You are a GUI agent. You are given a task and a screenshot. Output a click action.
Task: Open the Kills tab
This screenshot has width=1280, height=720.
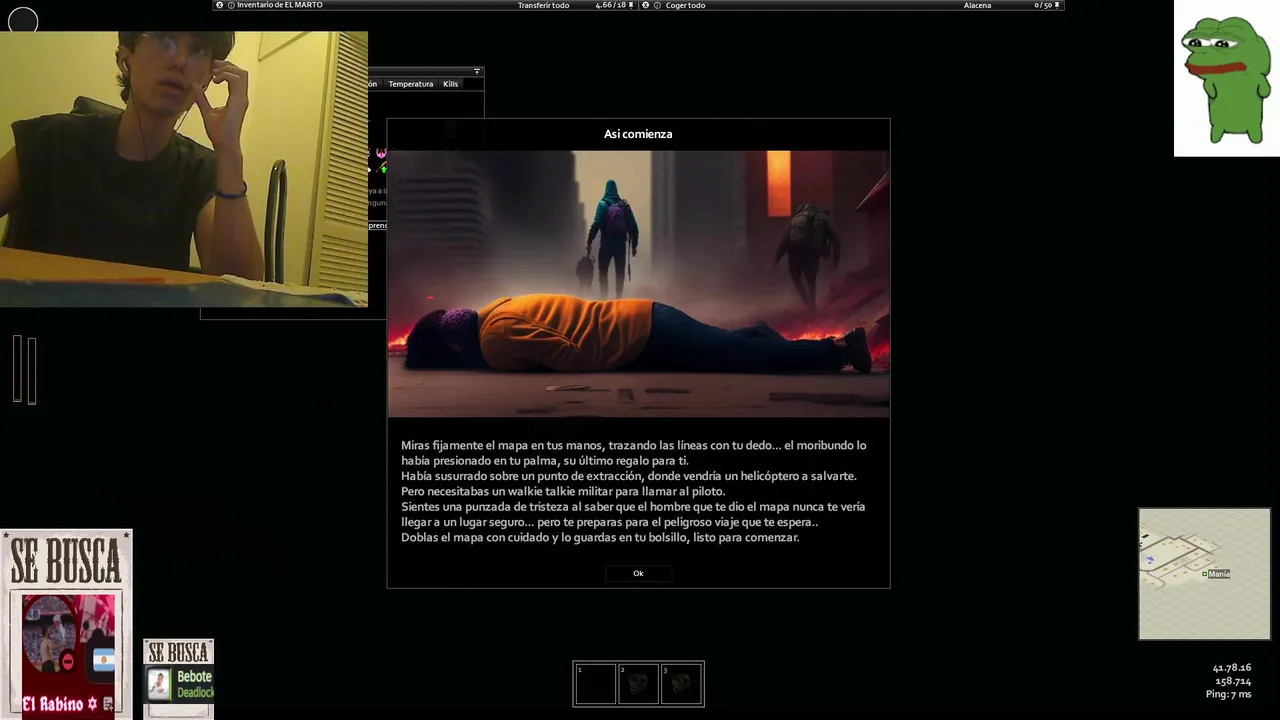450,84
